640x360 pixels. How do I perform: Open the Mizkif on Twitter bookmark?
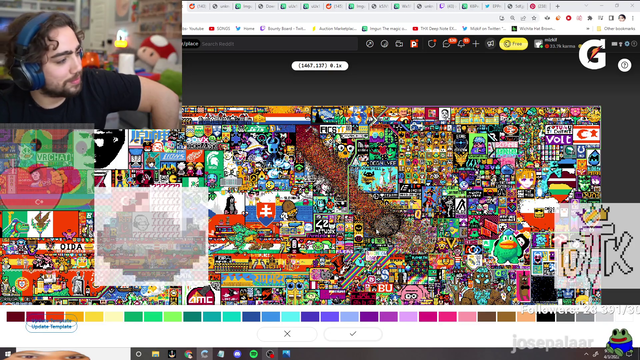[x=484, y=29]
